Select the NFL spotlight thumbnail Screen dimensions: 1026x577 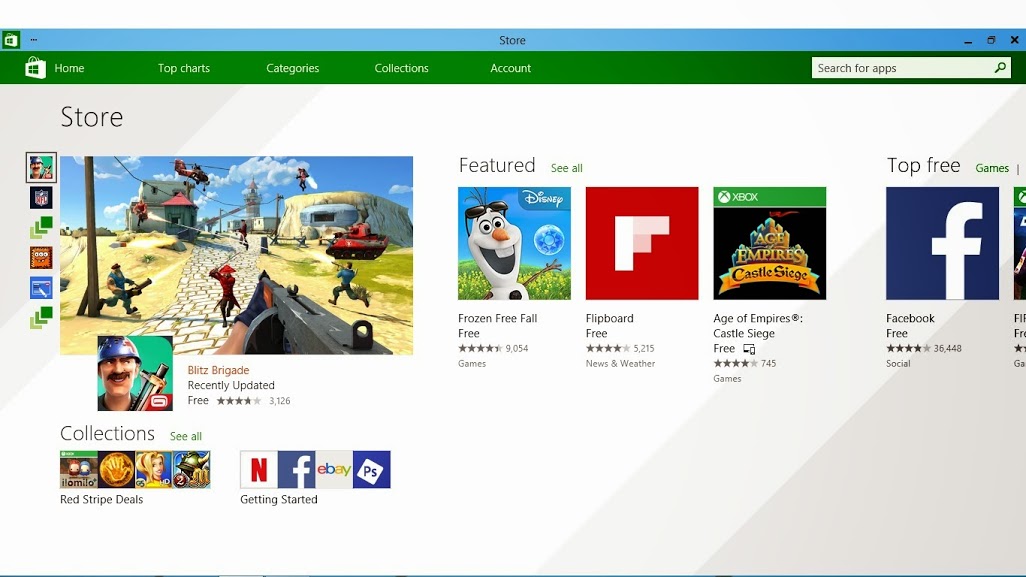(x=41, y=198)
